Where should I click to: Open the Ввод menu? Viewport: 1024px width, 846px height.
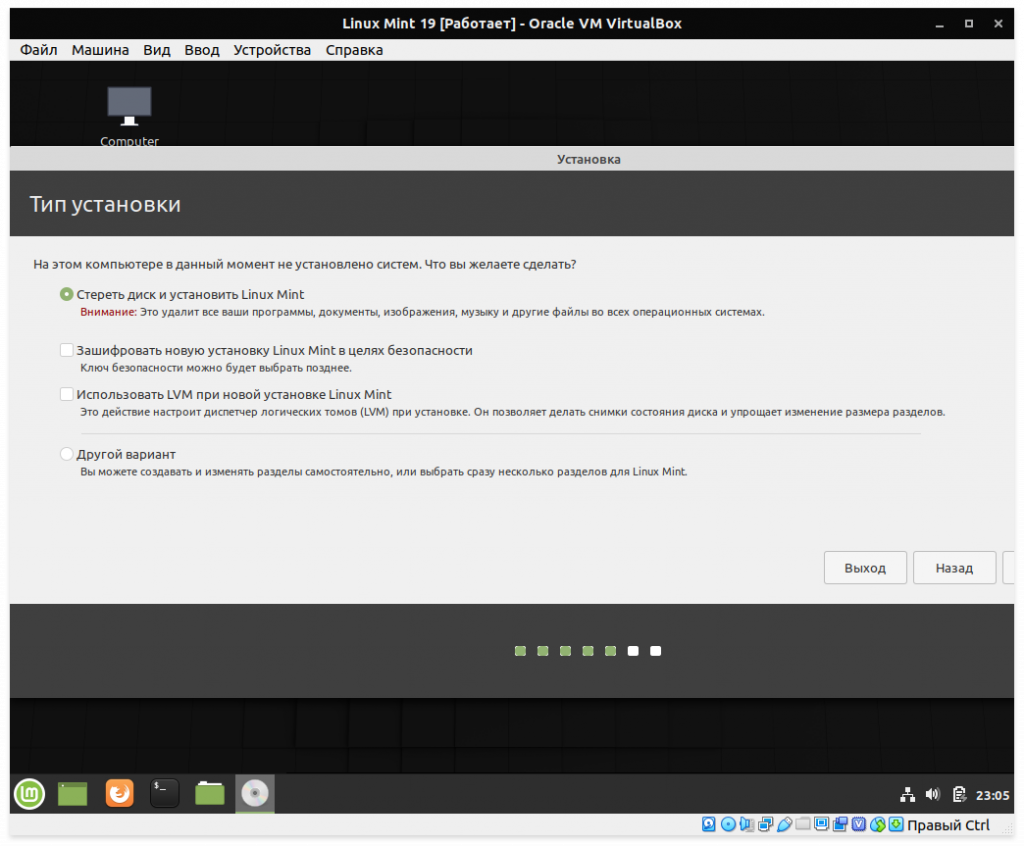[x=202, y=50]
